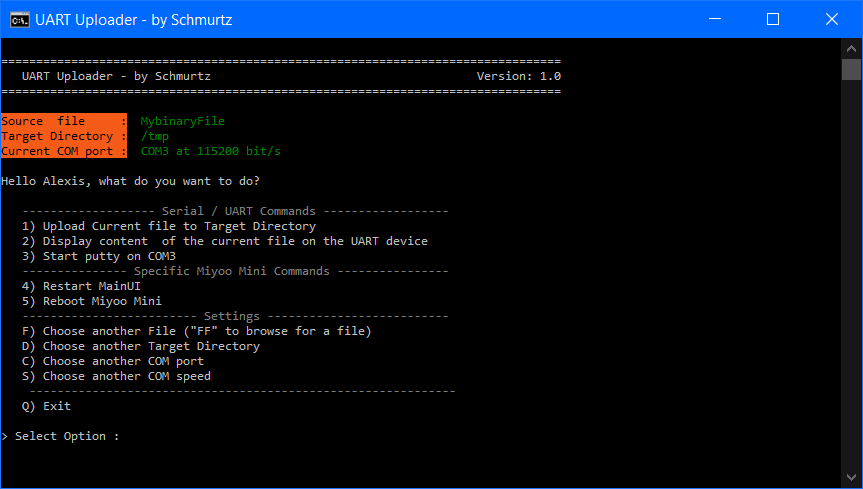Image resolution: width=863 pixels, height=489 pixels.
Task: Click the vertical scrollbar thumb
Action: point(851,69)
